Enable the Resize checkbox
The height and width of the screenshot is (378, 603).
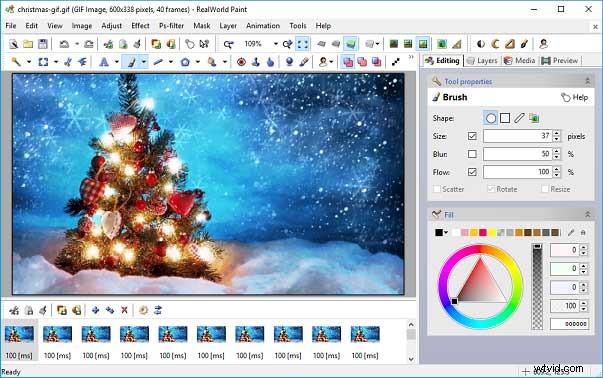click(x=545, y=189)
